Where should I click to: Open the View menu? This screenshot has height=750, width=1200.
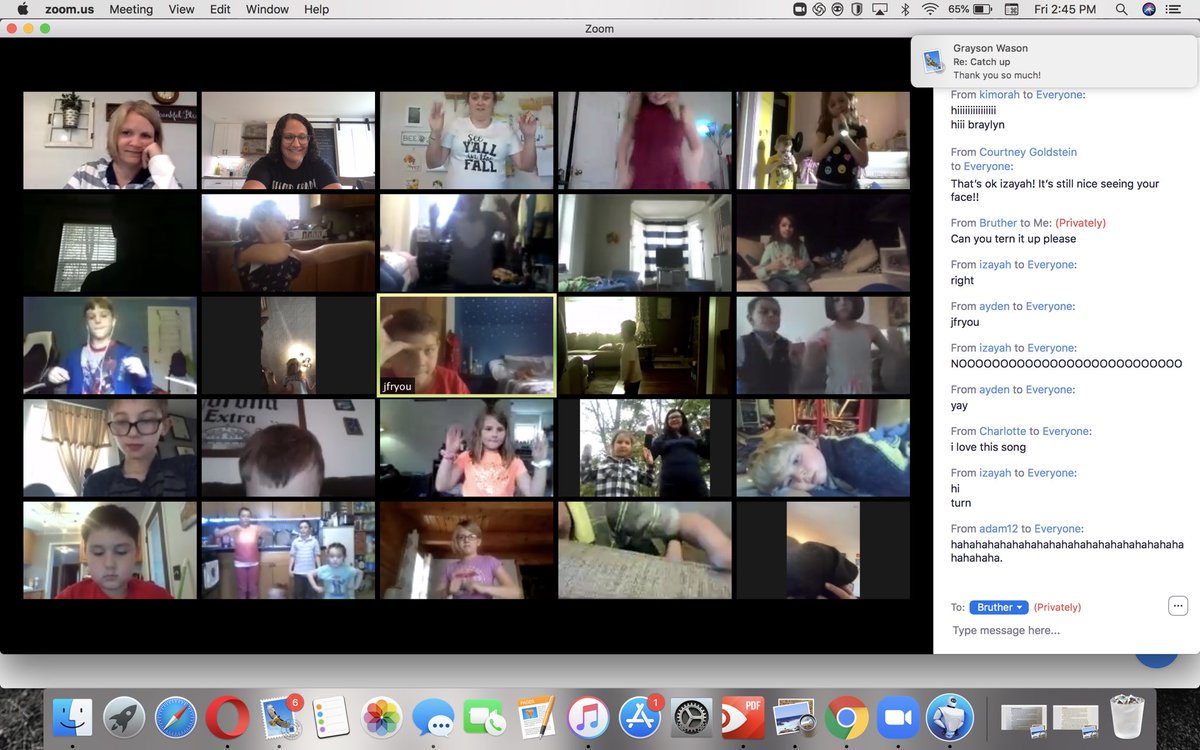(181, 9)
